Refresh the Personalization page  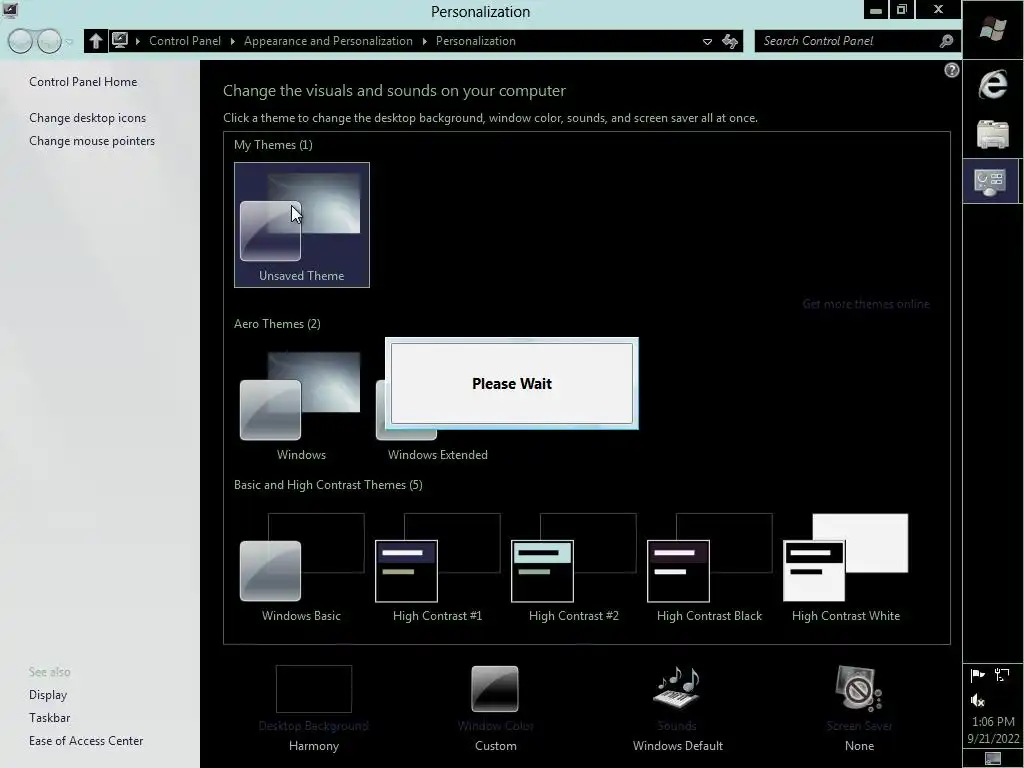click(x=730, y=41)
